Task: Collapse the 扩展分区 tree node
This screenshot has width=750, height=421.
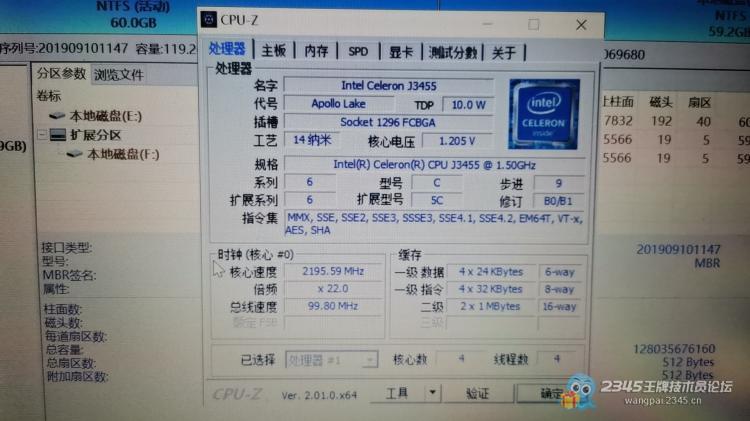Action: (x=42, y=135)
